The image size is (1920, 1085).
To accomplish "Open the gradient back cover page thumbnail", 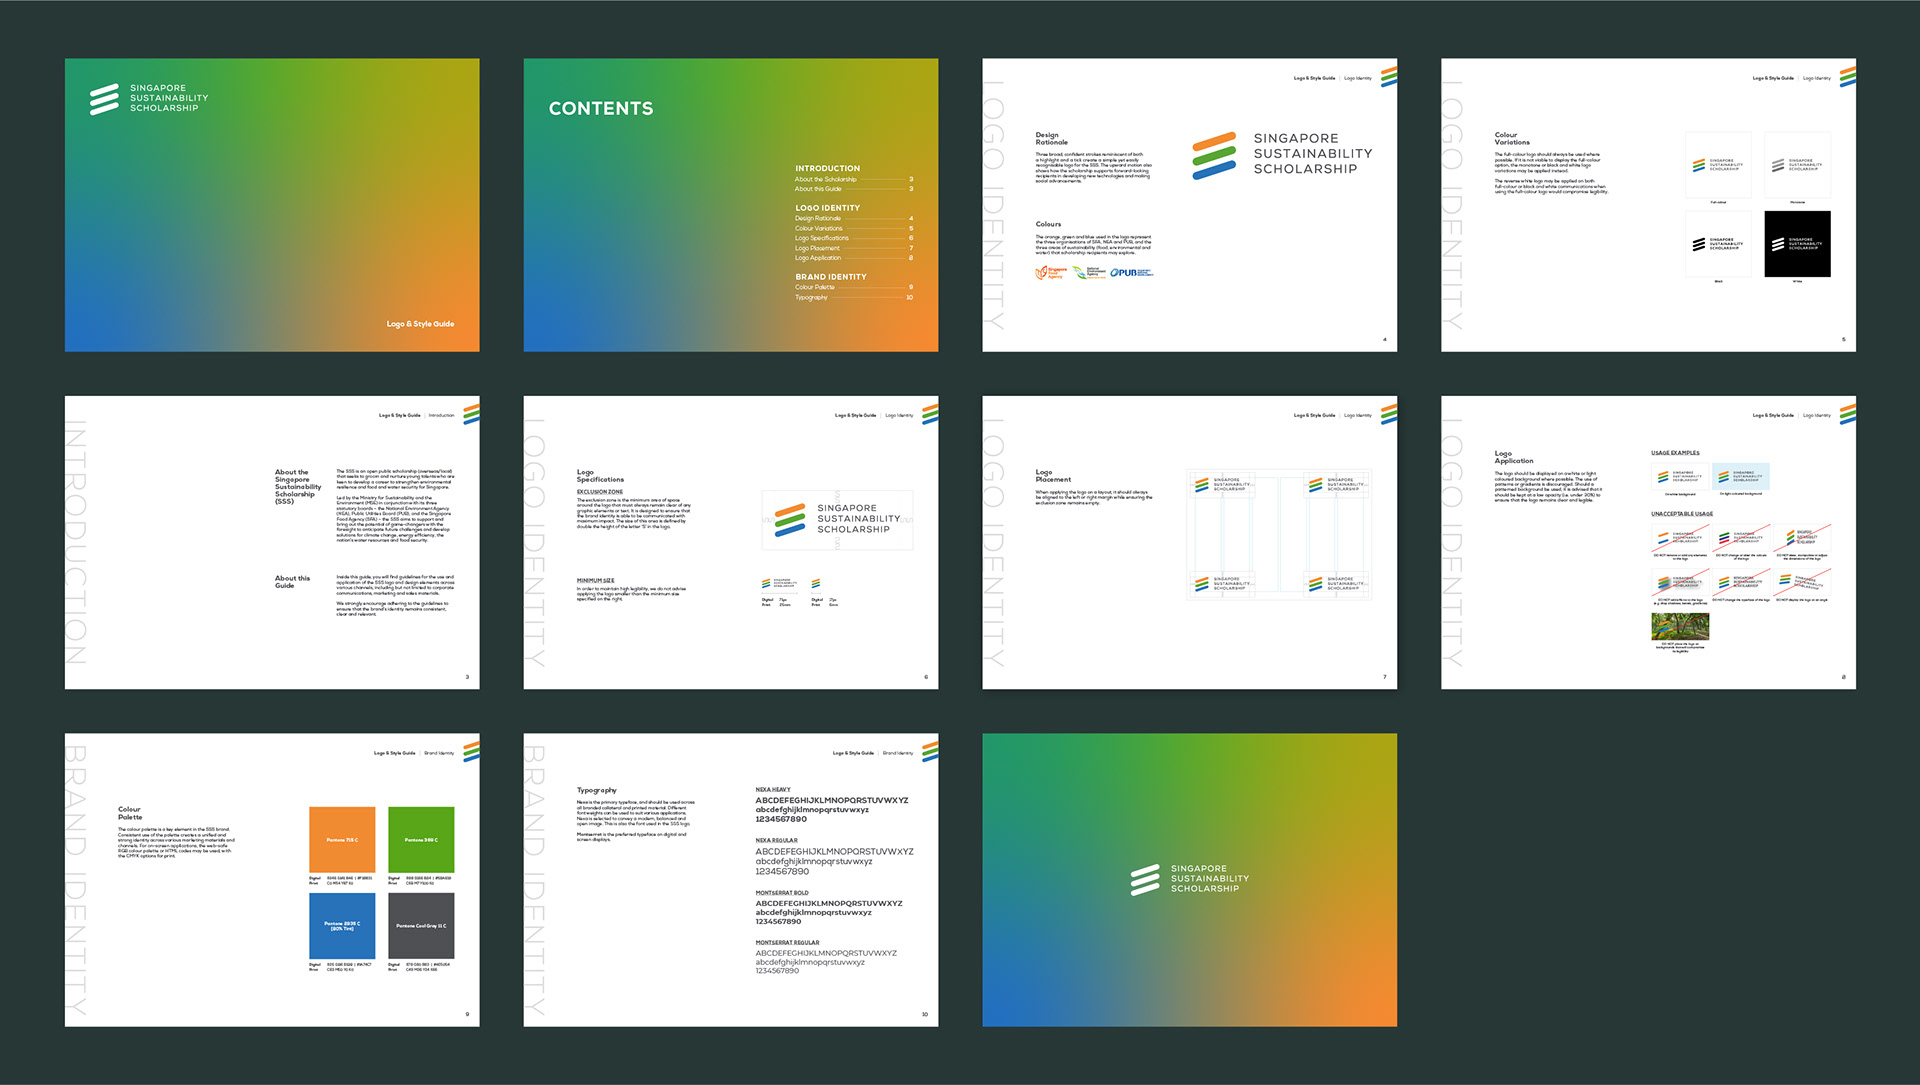I will pos(1189,880).
